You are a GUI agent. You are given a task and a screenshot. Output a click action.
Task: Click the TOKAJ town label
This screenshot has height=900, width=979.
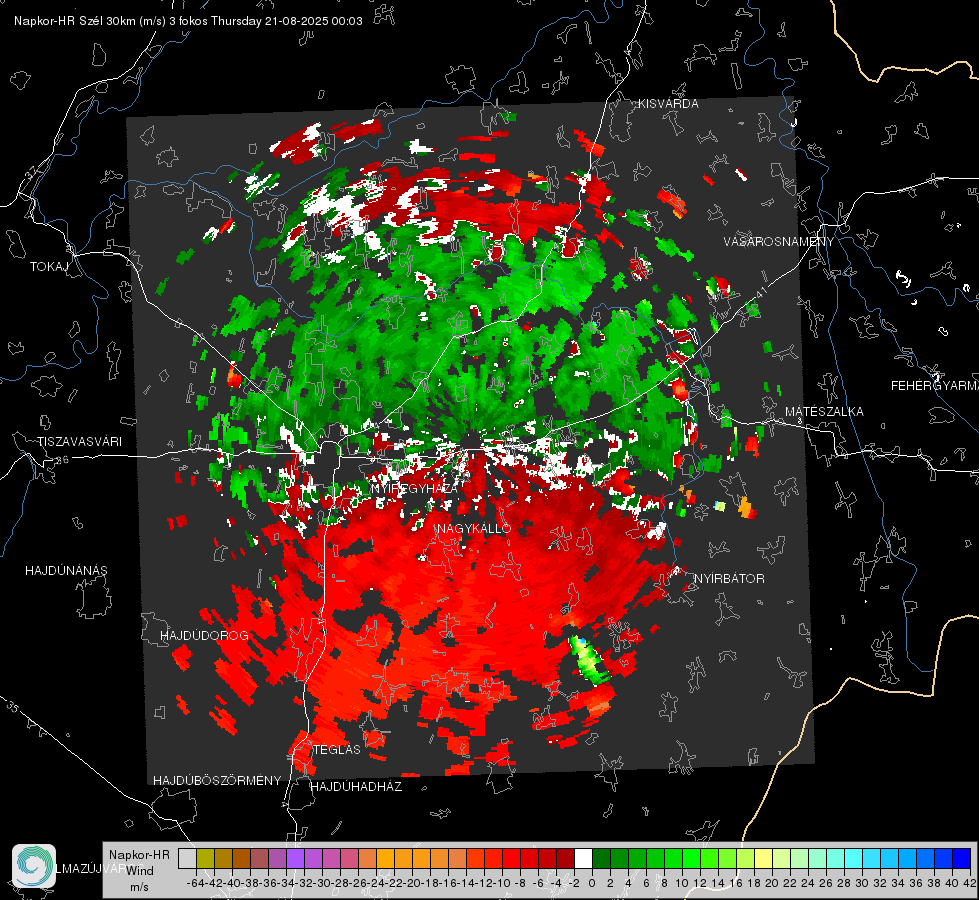[x=49, y=267]
